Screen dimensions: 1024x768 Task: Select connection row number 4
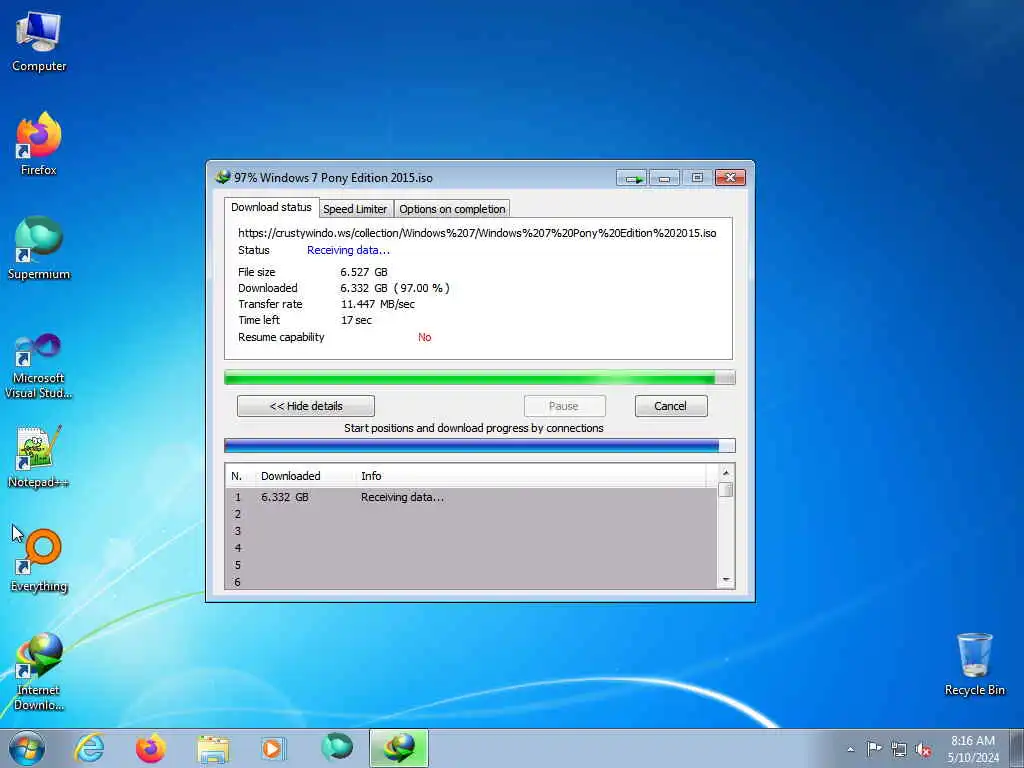click(472, 548)
